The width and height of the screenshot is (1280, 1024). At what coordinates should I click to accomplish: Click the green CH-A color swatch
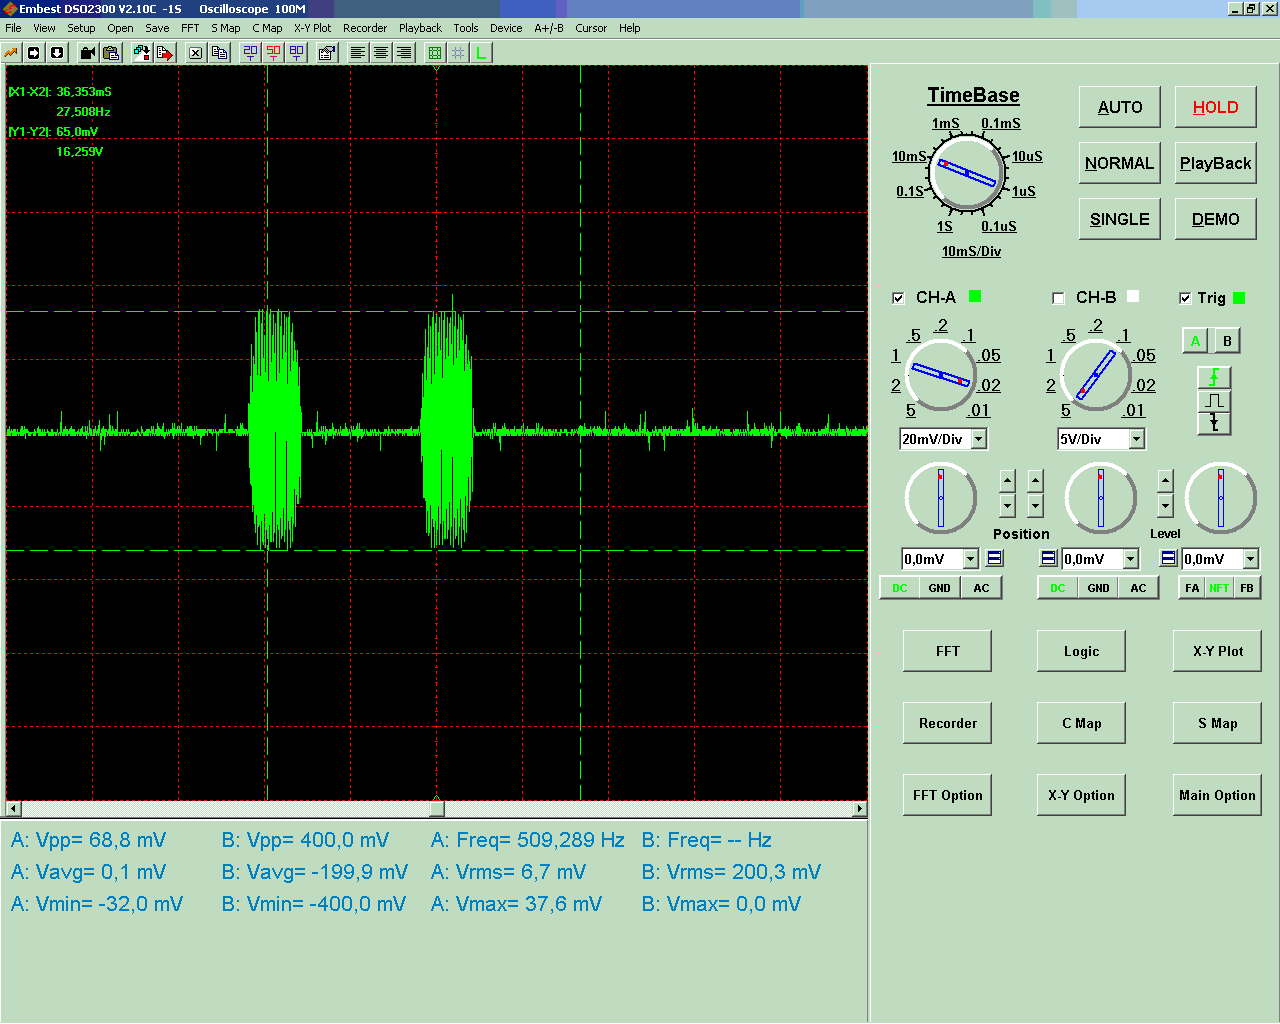click(x=975, y=296)
